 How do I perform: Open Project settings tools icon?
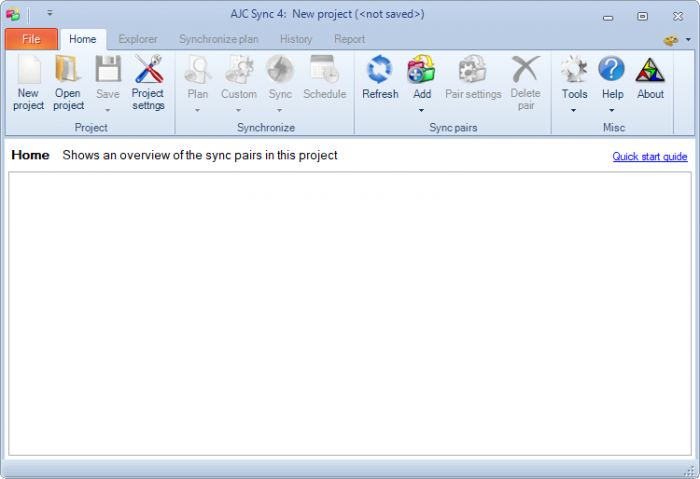(x=149, y=69)
